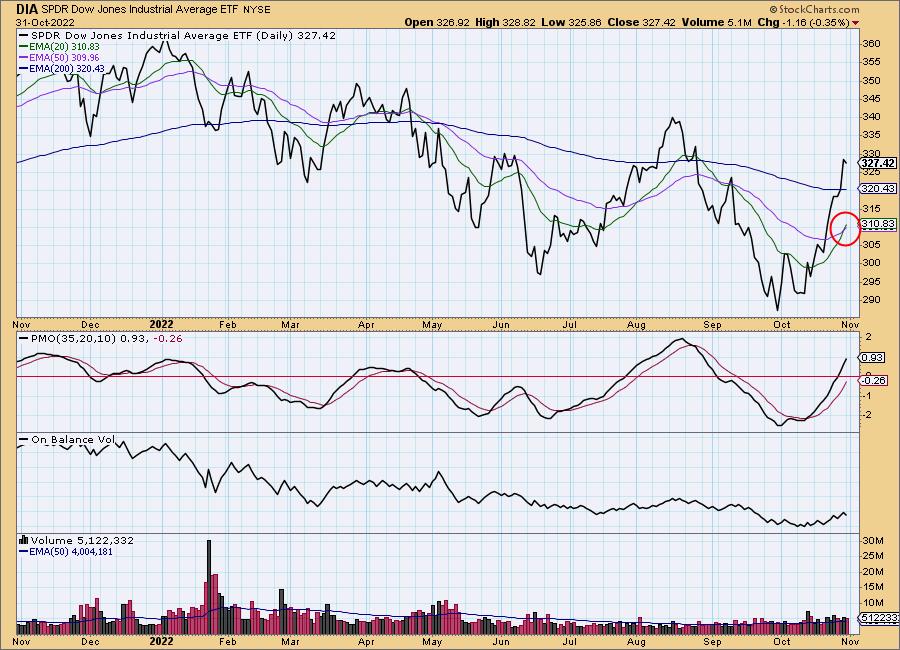Click the 31-Oct-2022 date label
This screenshot has width=900, height=650.
[x=43, y=22]
